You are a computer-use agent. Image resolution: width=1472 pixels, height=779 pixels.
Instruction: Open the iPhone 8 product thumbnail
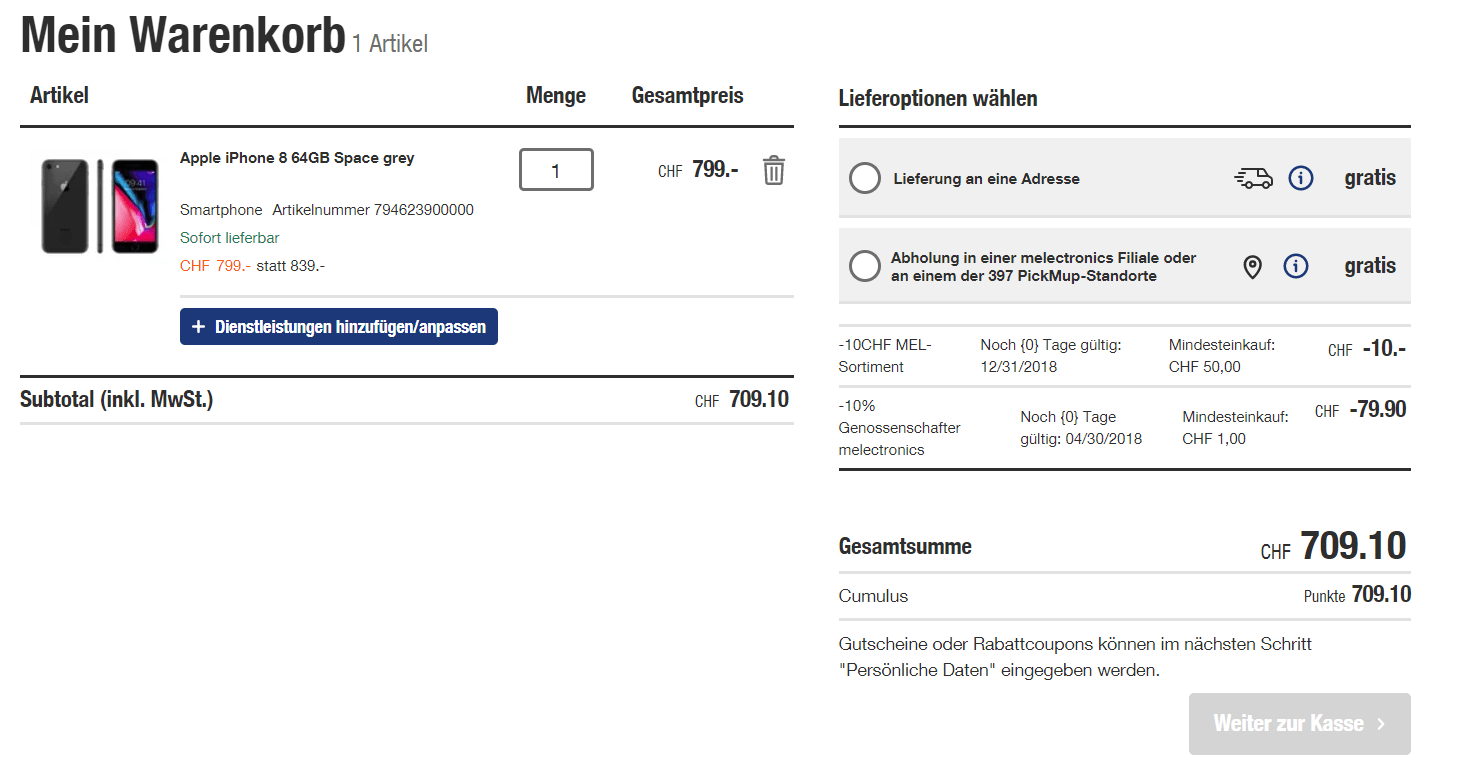100,205
